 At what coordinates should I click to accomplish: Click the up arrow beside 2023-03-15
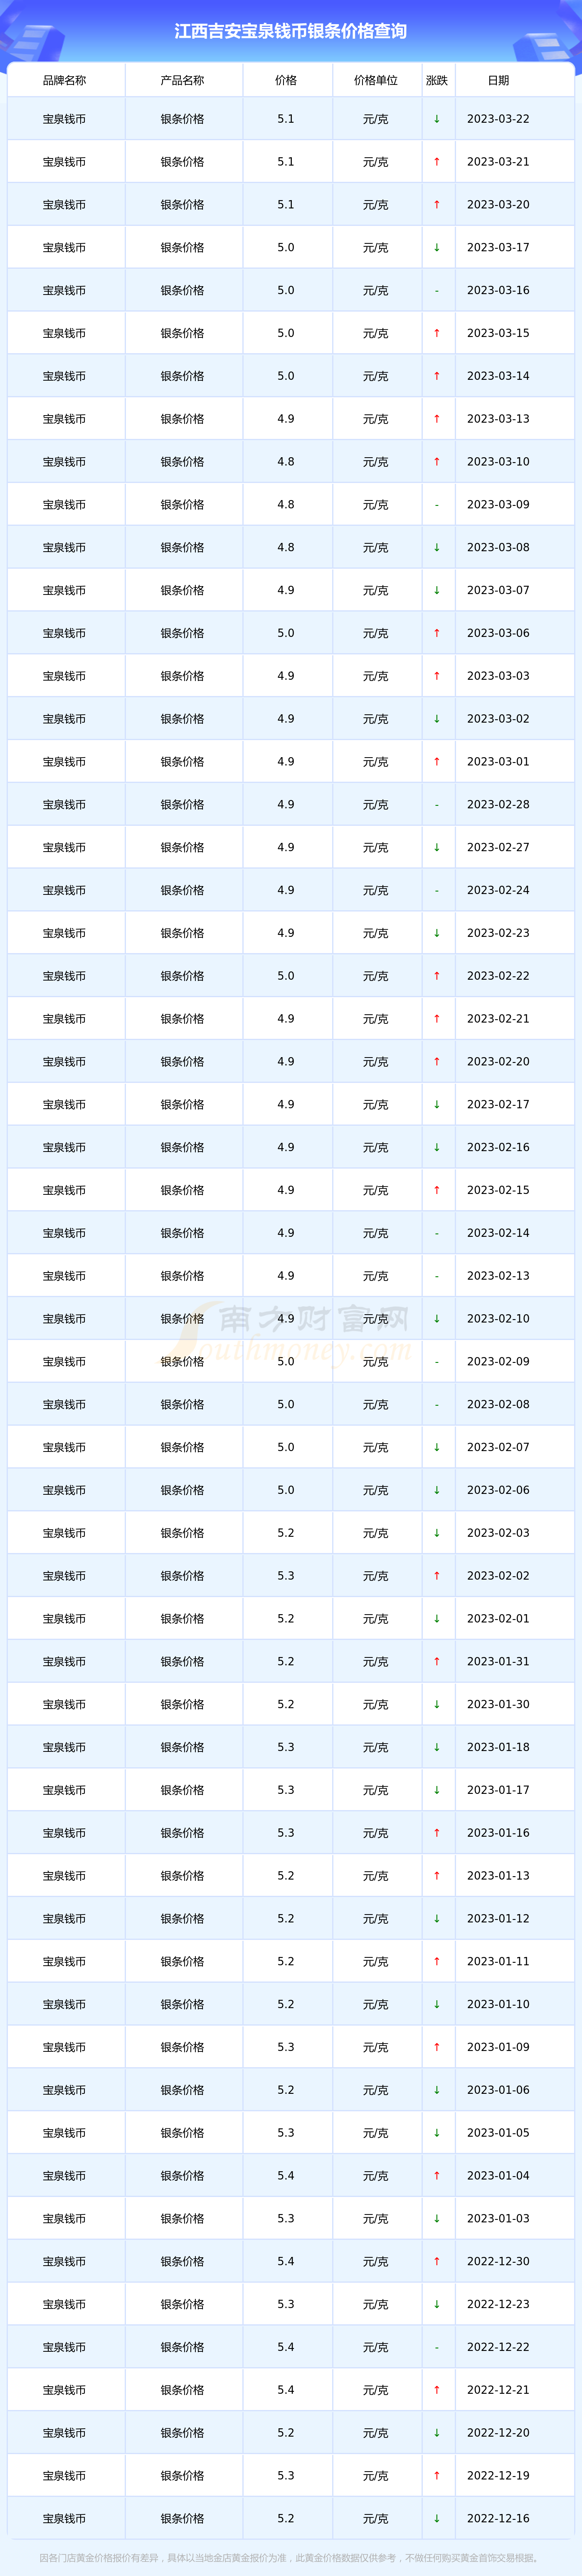click(437, 333)
